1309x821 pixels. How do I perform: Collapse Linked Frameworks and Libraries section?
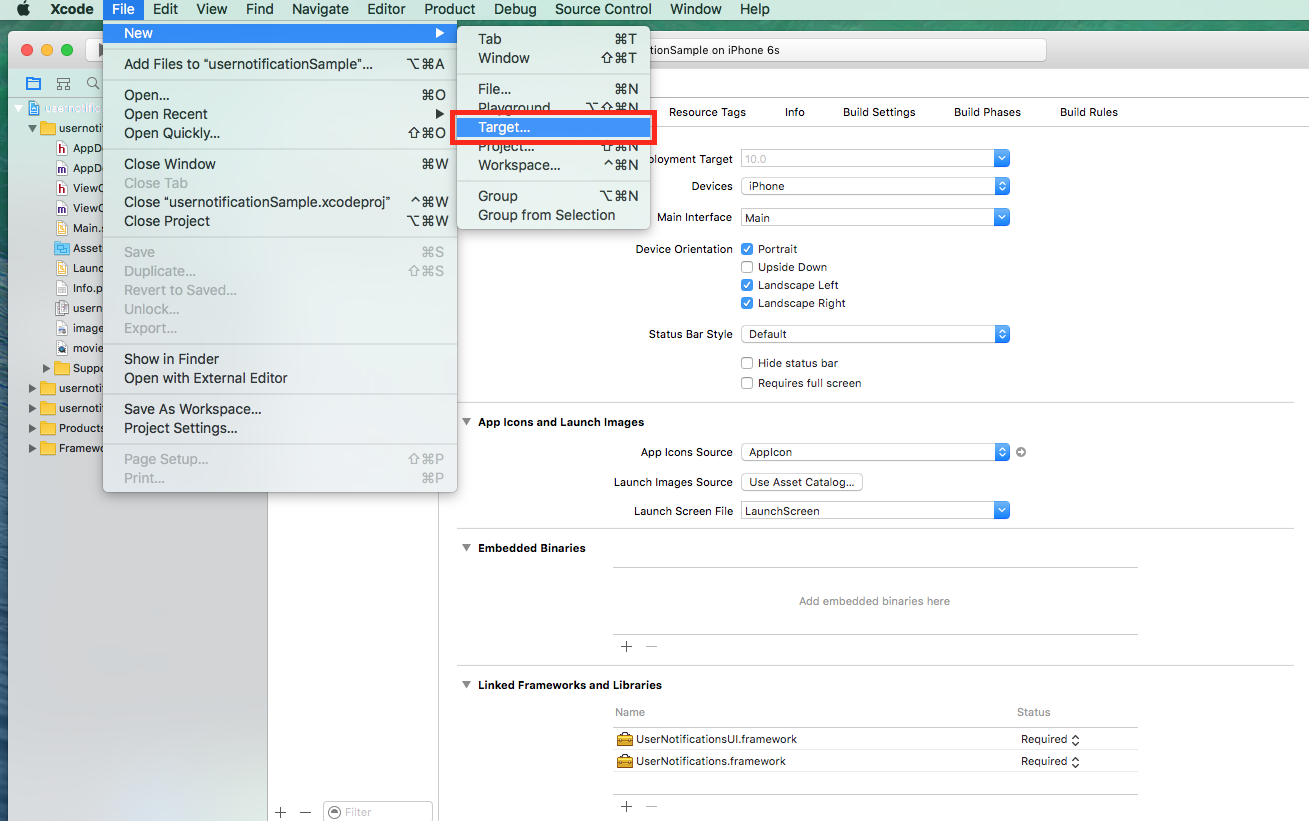467,685
